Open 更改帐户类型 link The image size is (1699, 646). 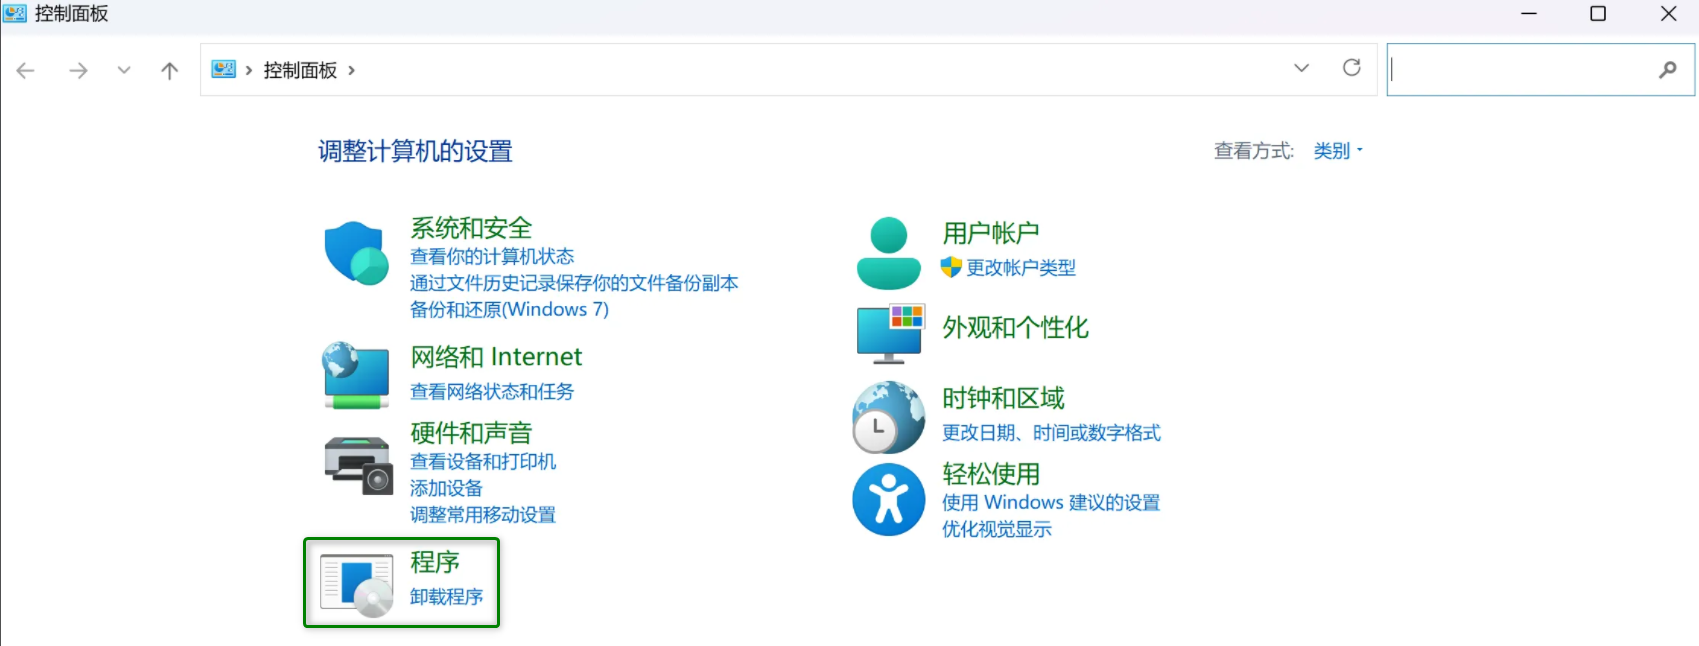click(x=1021, y=268)
